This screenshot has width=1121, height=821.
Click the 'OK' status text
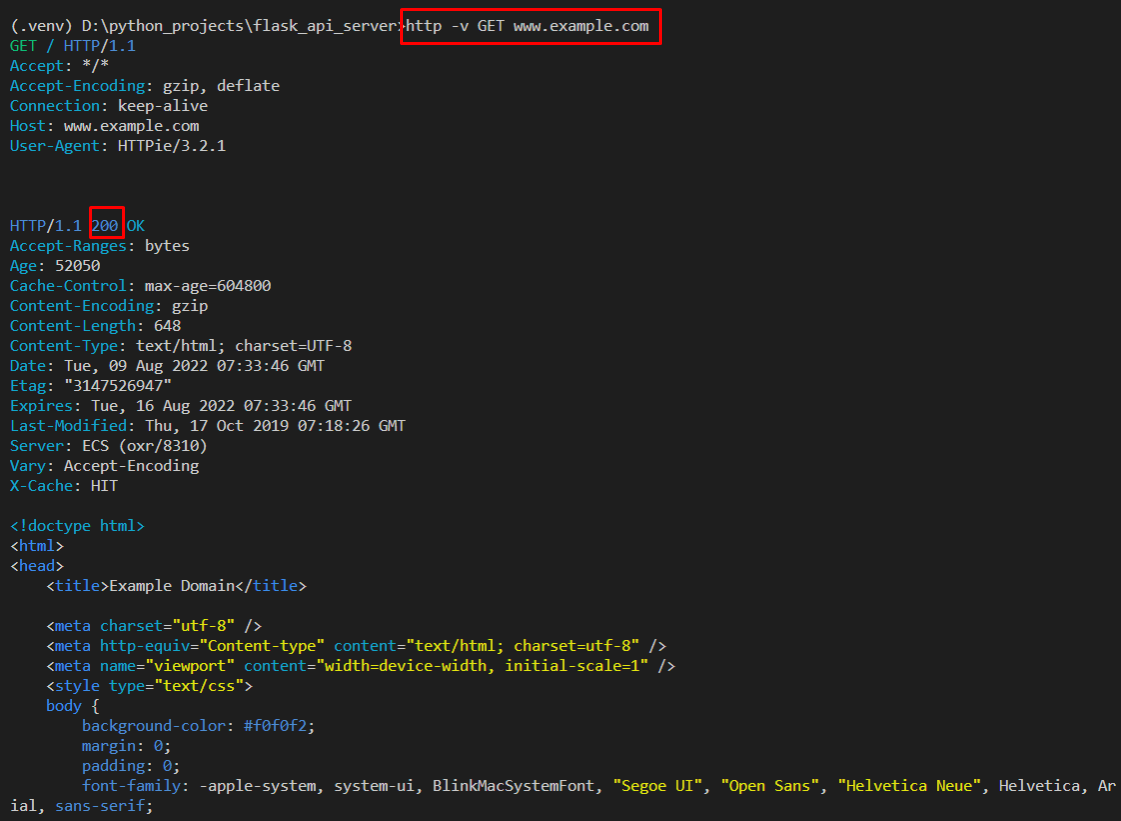(x=136, y=226)
